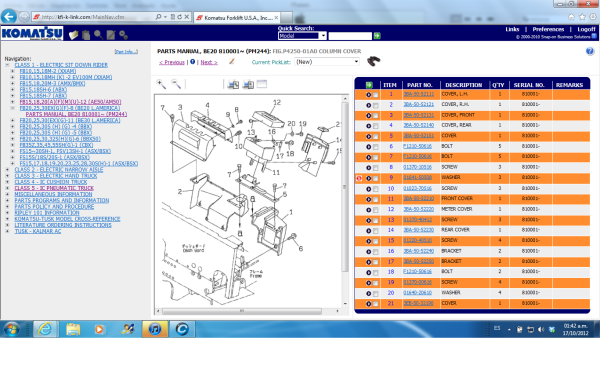Click blue help icon between Previous and Next
Image resolution: width=600 pixels, height=380 pixels.
(x=192, y=62)
